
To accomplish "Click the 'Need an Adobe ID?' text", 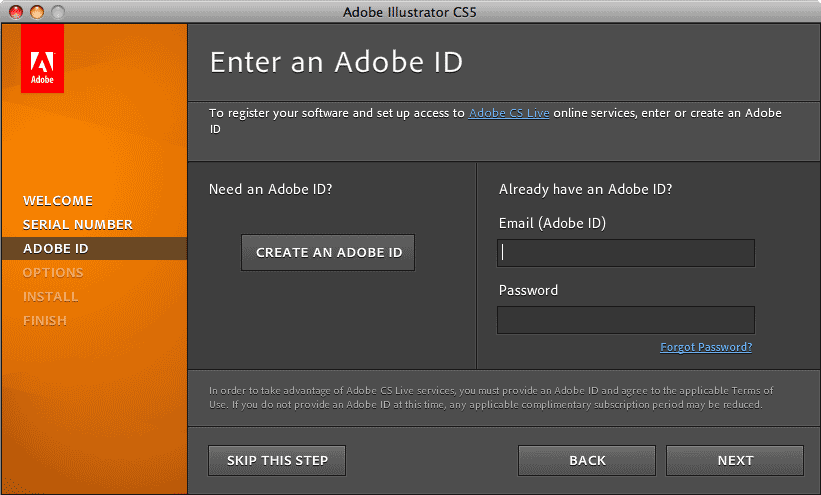I will tap(270, 189).
